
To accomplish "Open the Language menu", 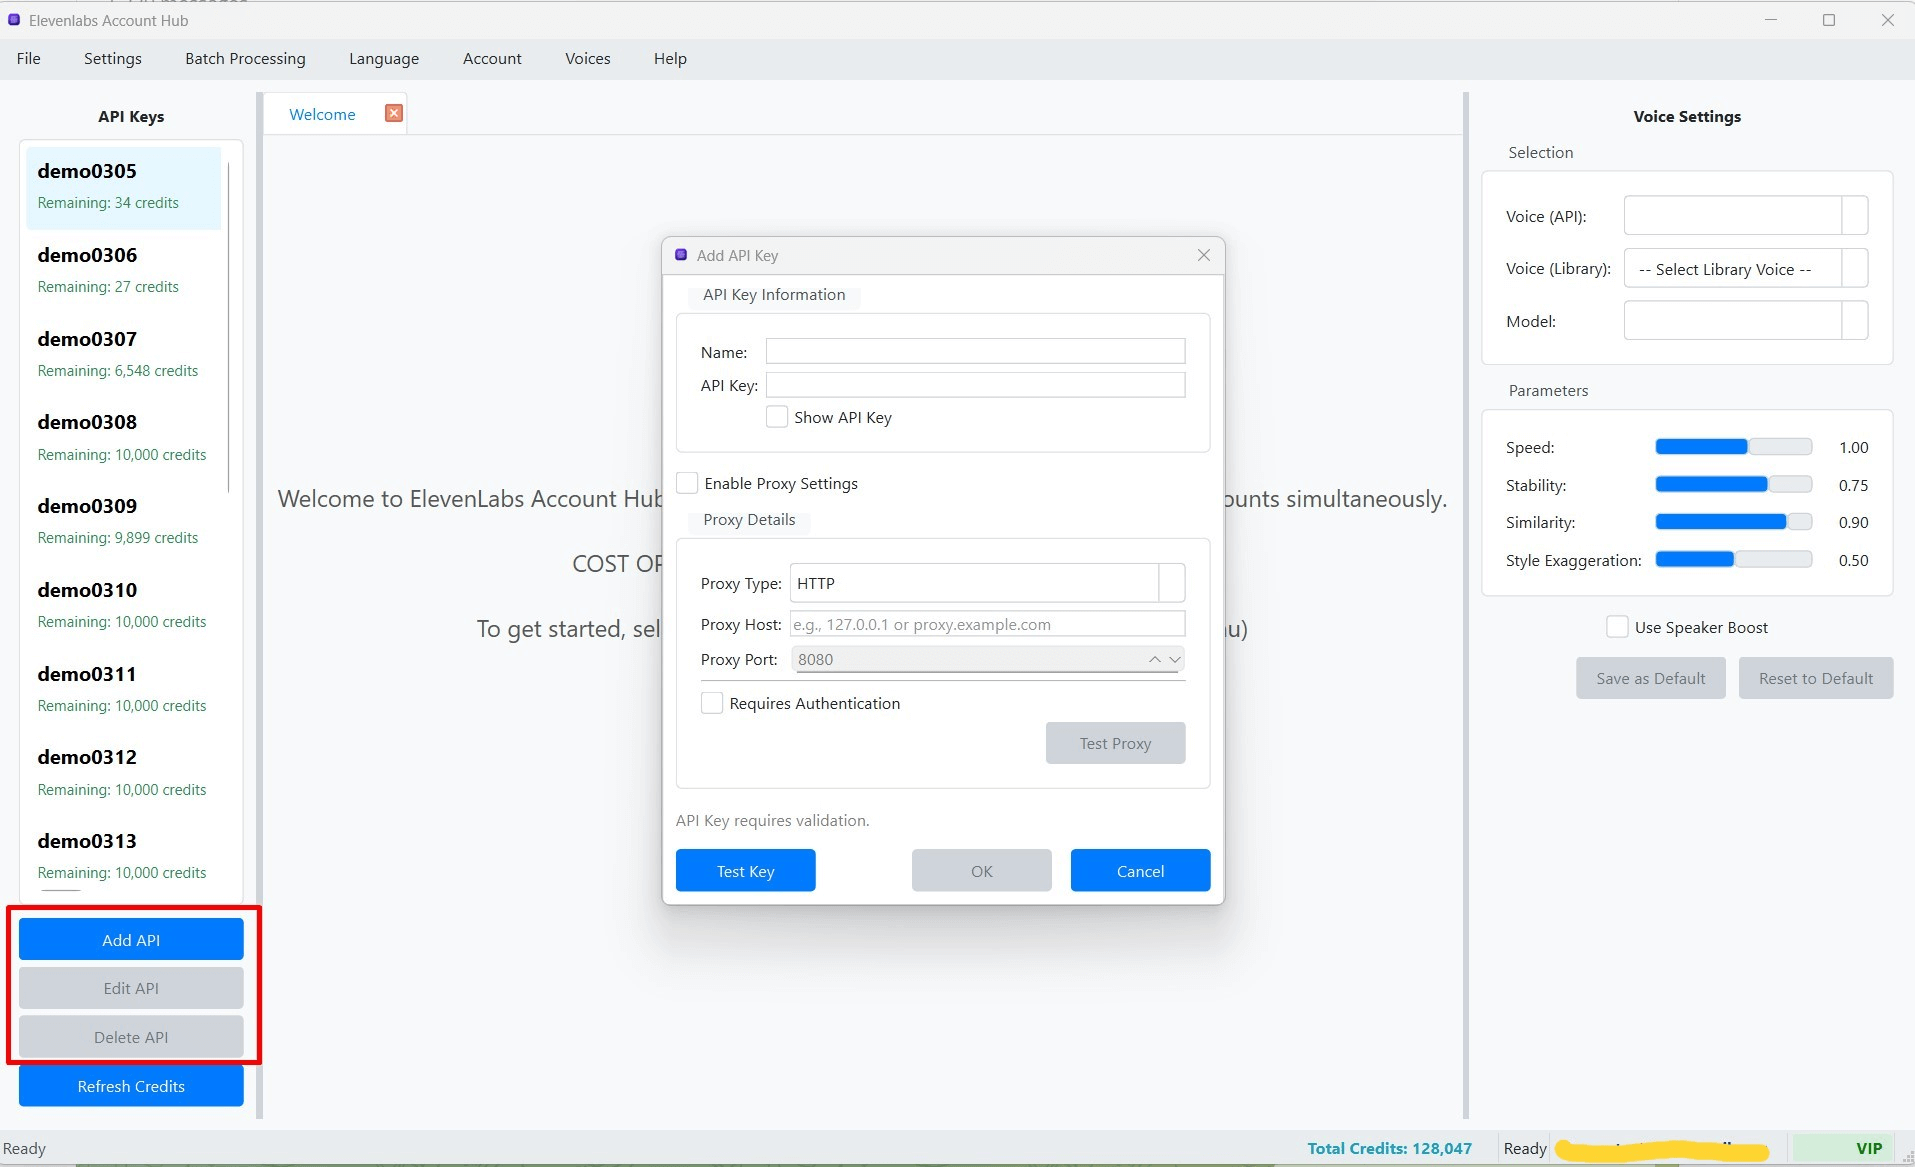I will [384, 58].
